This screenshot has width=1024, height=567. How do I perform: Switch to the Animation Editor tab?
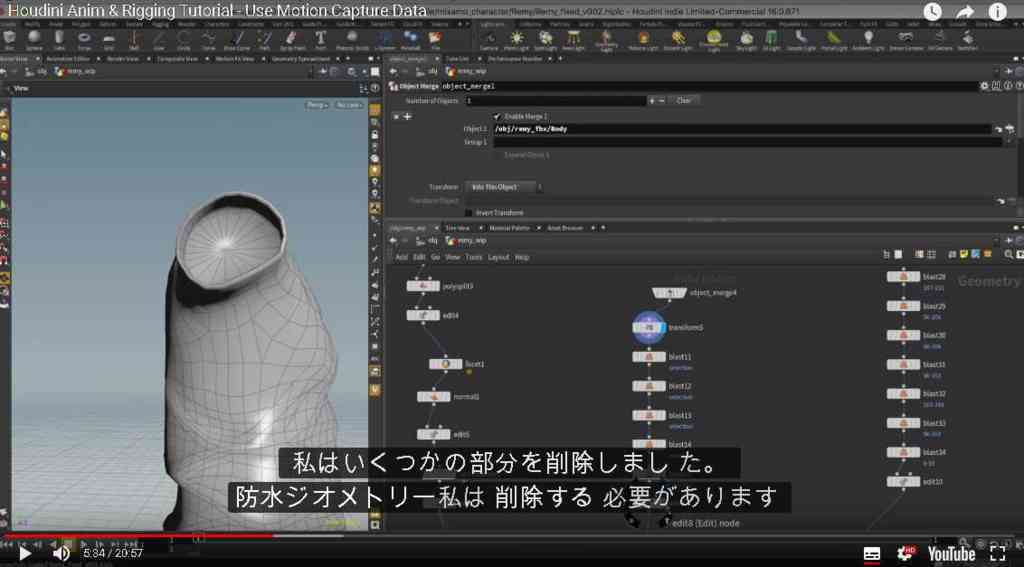67,59
